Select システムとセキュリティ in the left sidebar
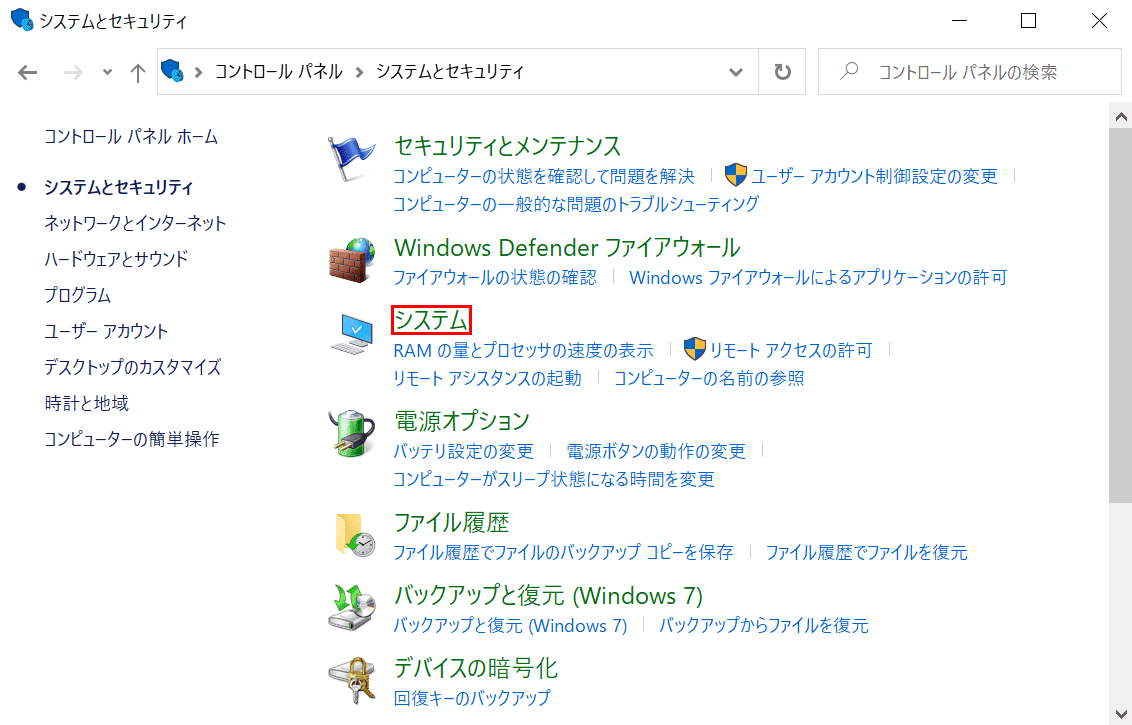 tap(118, 188)
